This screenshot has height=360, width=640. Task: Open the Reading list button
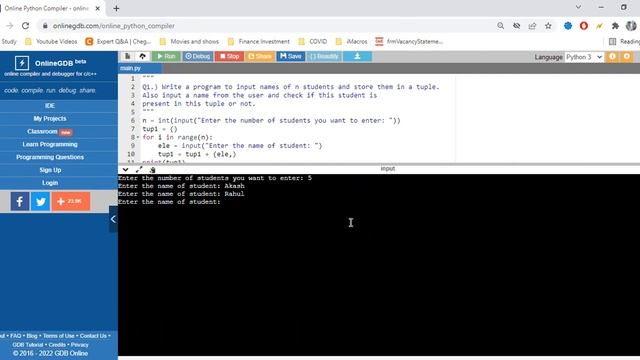(x=624, y=41)
